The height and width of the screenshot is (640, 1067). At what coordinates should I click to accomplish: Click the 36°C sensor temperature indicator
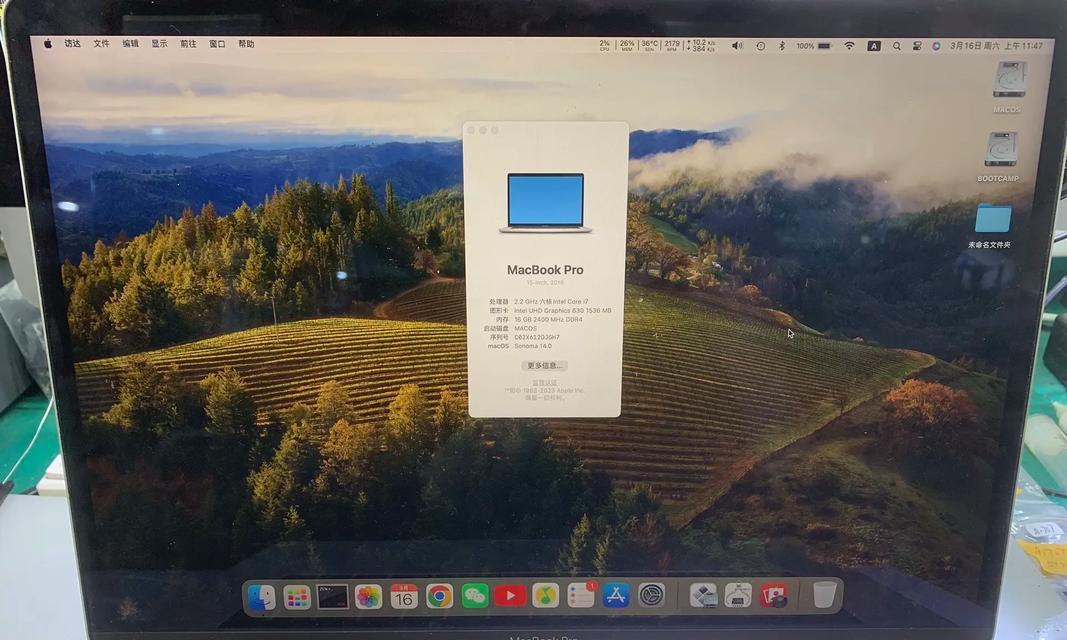coord(649,46)
